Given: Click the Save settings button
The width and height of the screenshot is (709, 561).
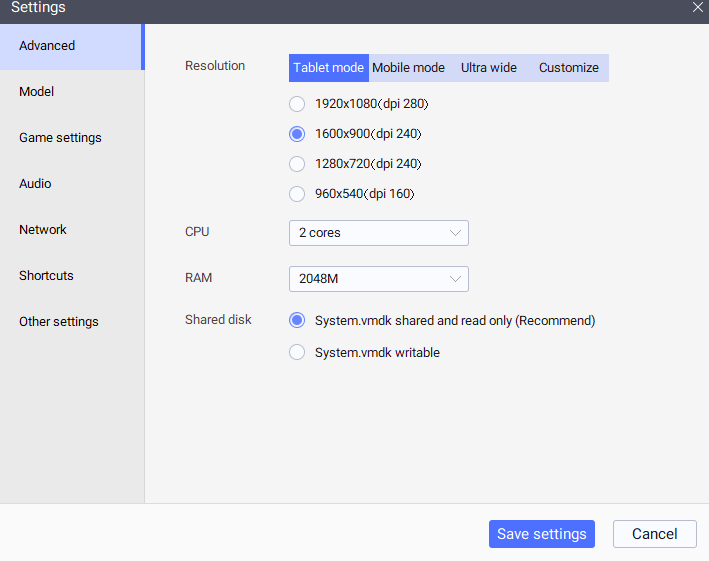Looking at the screenshot, I should click(x=542, y=534).
